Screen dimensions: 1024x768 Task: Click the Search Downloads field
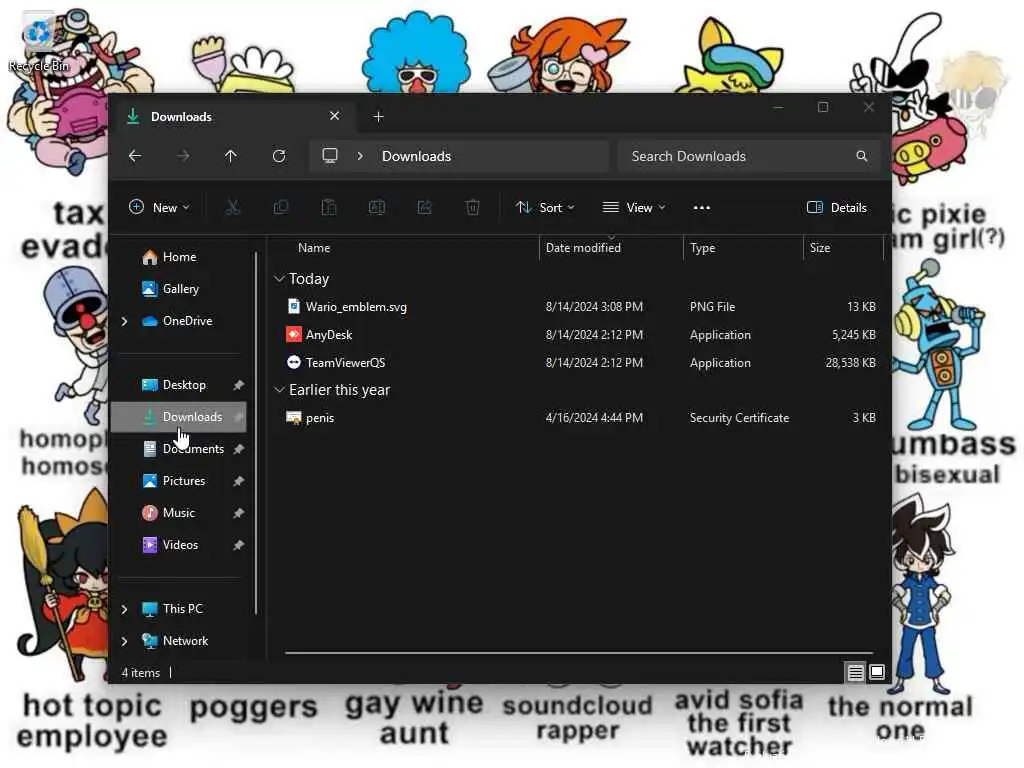coord(748,156)
